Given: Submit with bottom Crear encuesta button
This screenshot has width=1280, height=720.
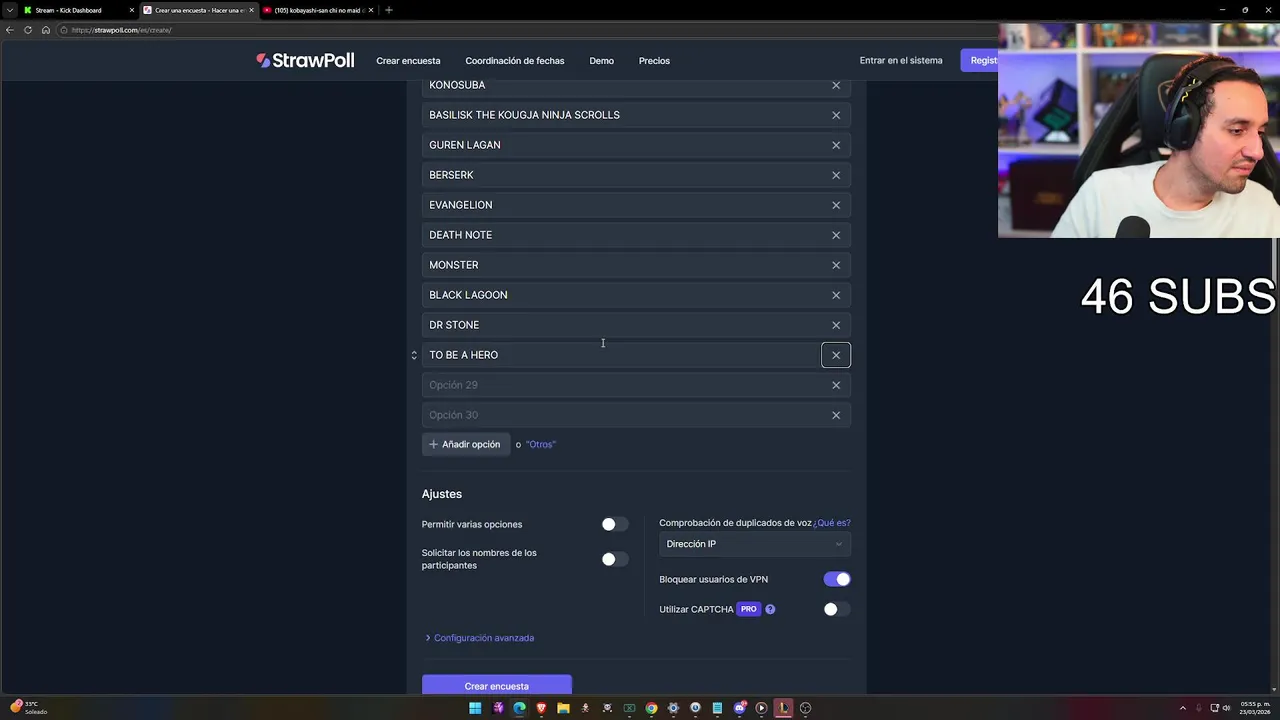Looking at the screenshot, I should 497,686.
